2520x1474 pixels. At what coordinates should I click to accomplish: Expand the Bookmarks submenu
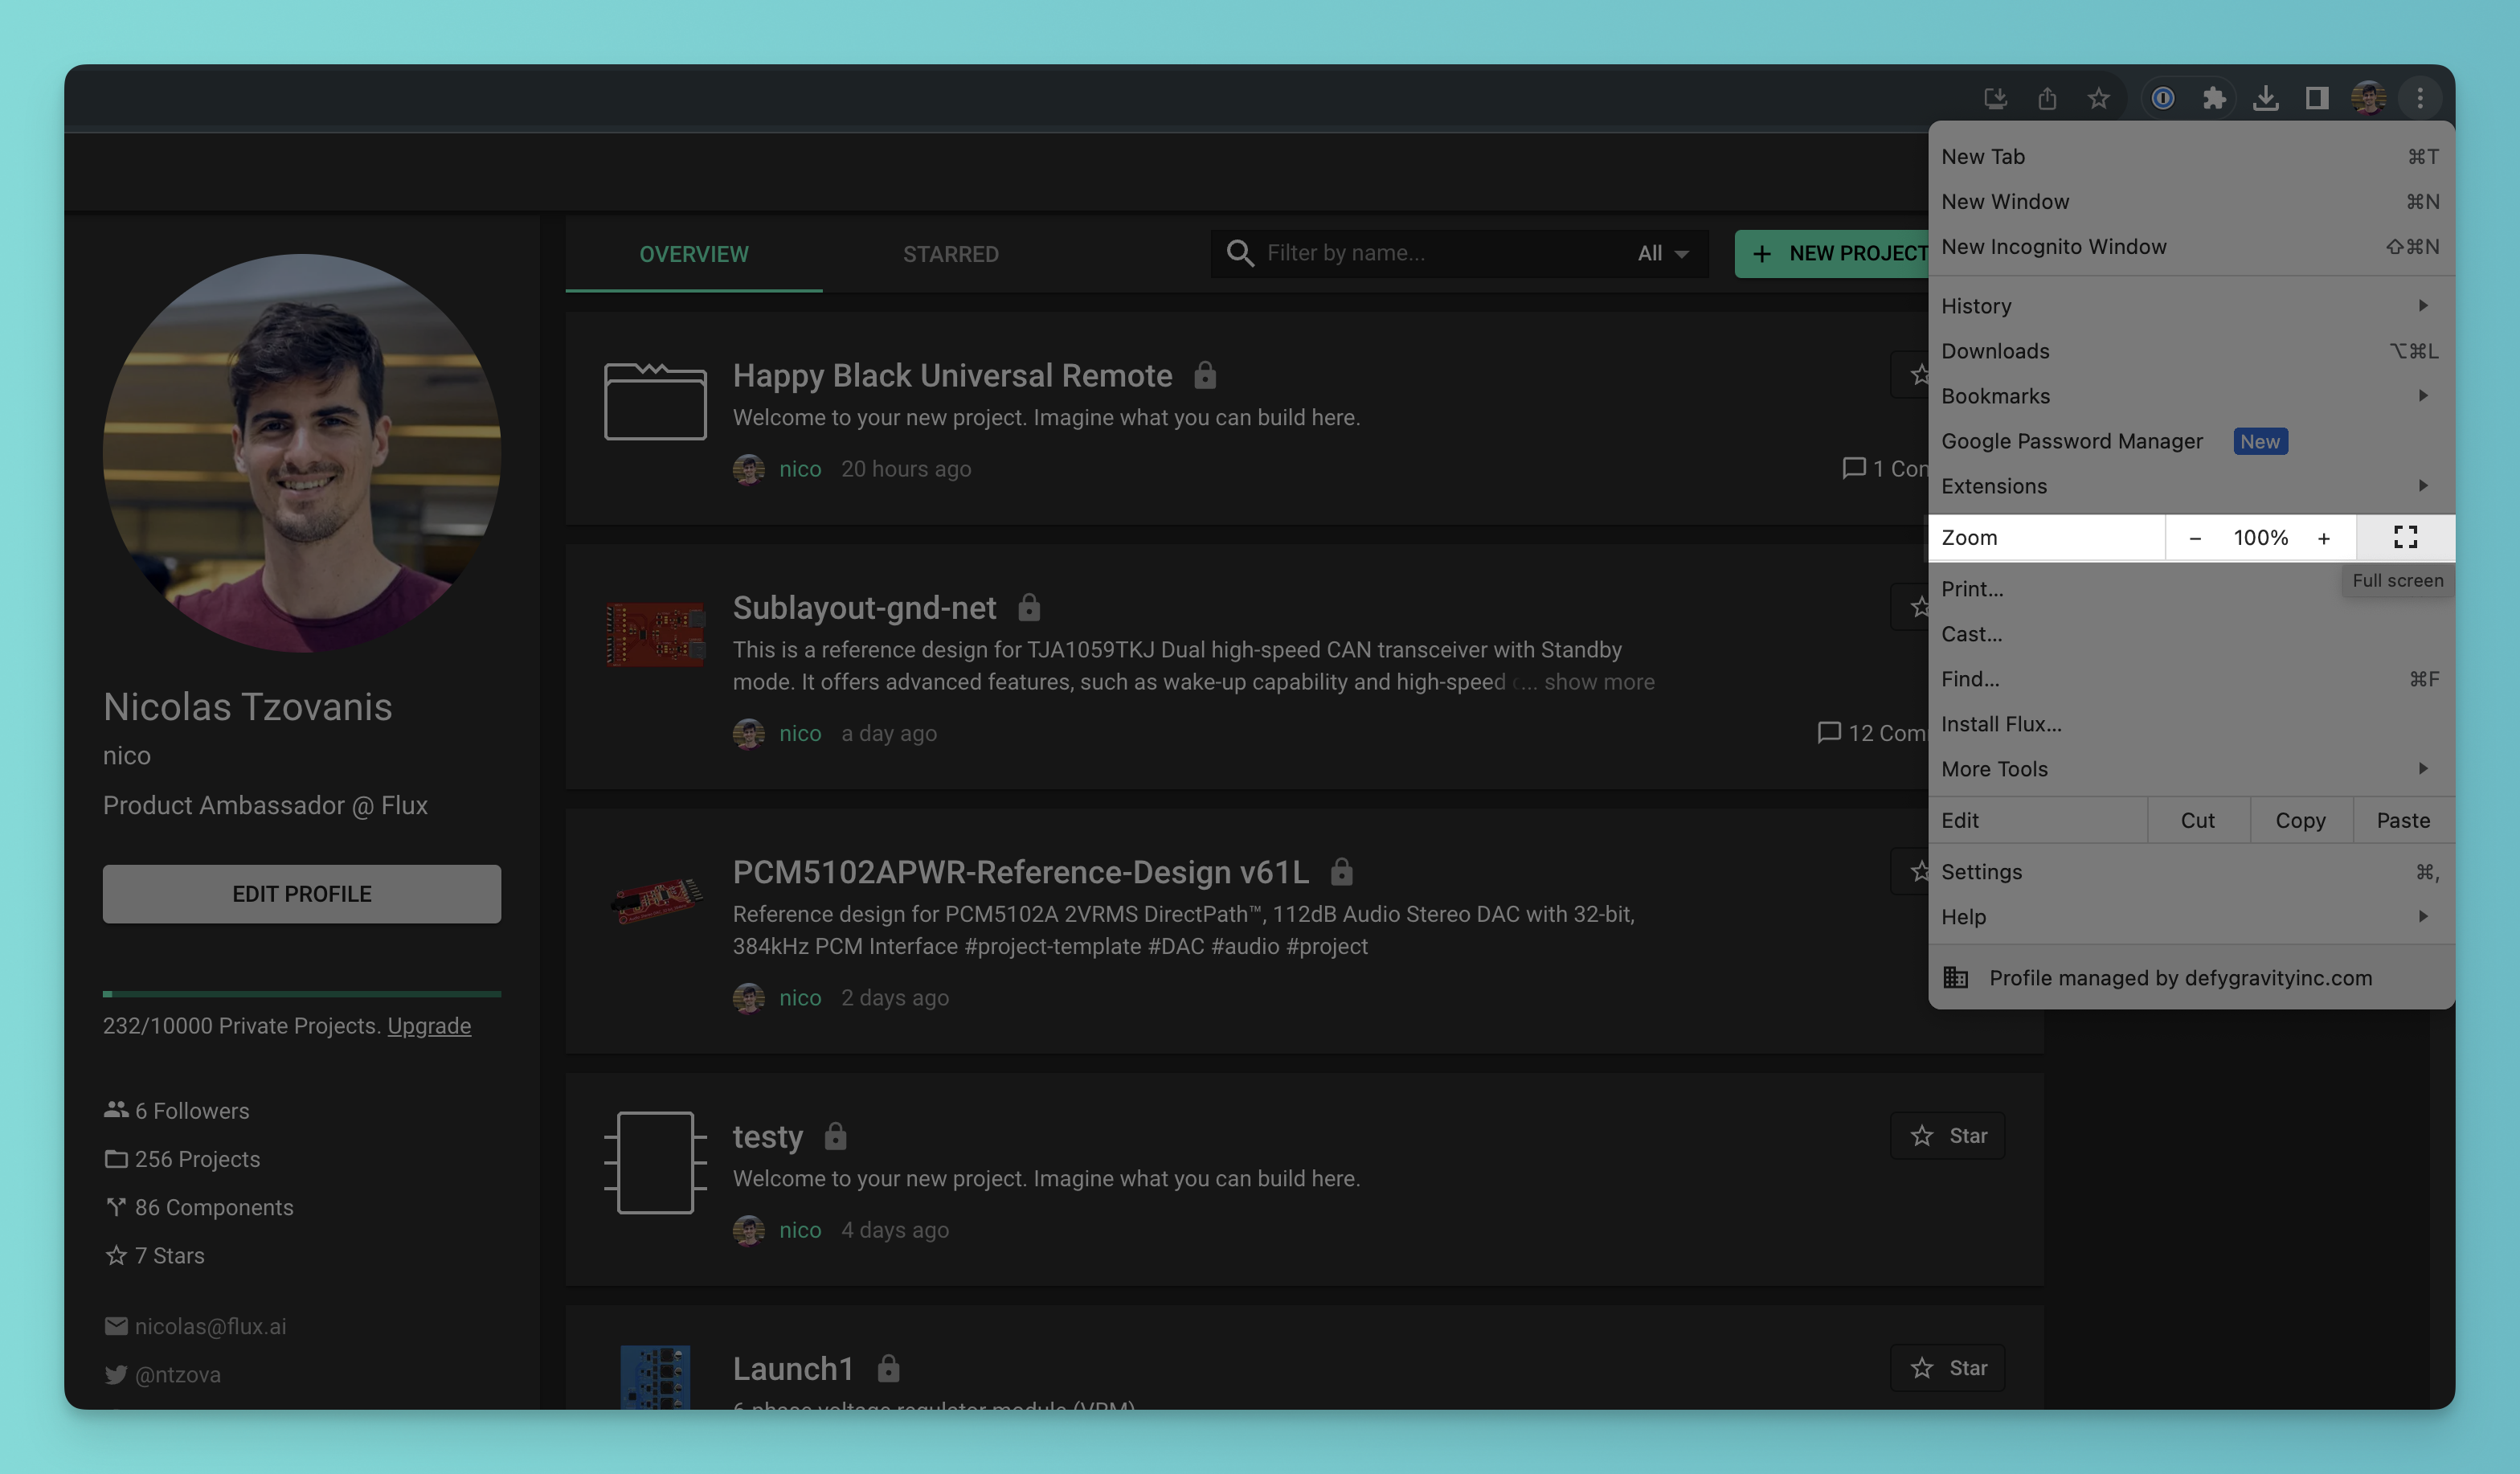click(x=2191, y=396)
